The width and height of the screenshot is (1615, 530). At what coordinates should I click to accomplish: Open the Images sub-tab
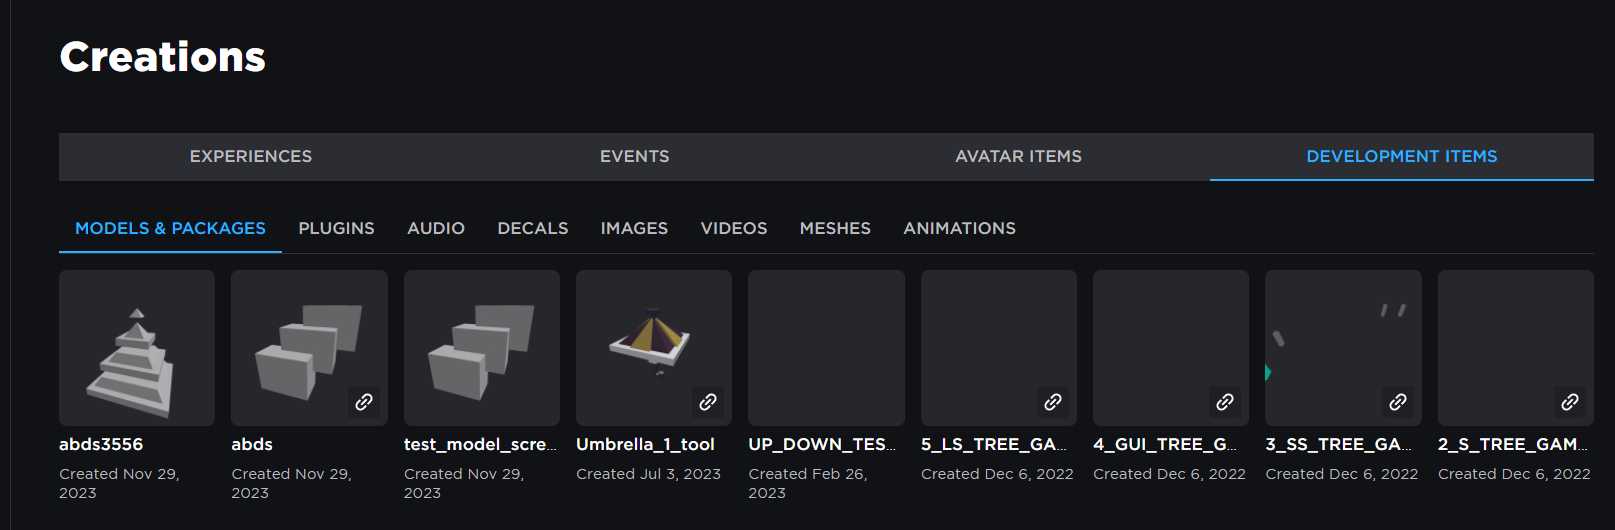(634, 228)
